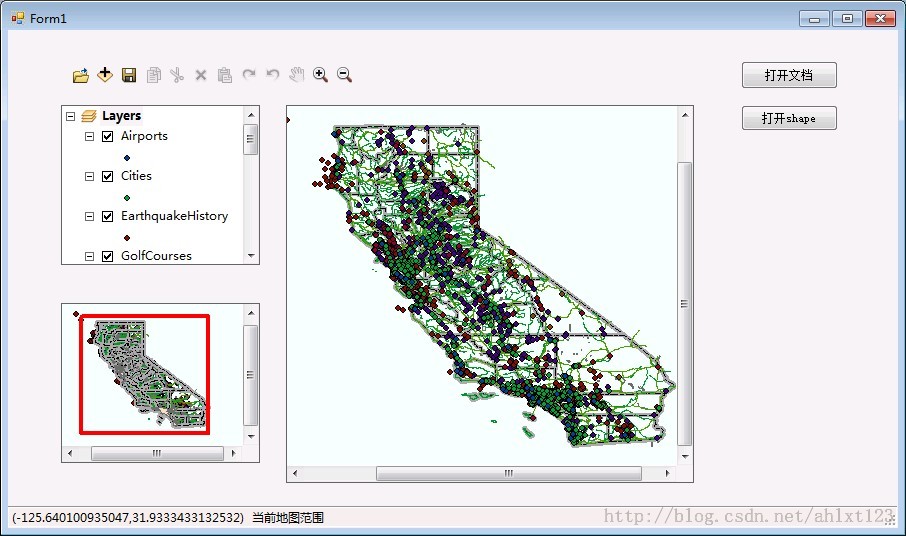Click the Cut scissors icon
Screen dimensions: 906x536
pyautogui.click(x=177, y=75)
